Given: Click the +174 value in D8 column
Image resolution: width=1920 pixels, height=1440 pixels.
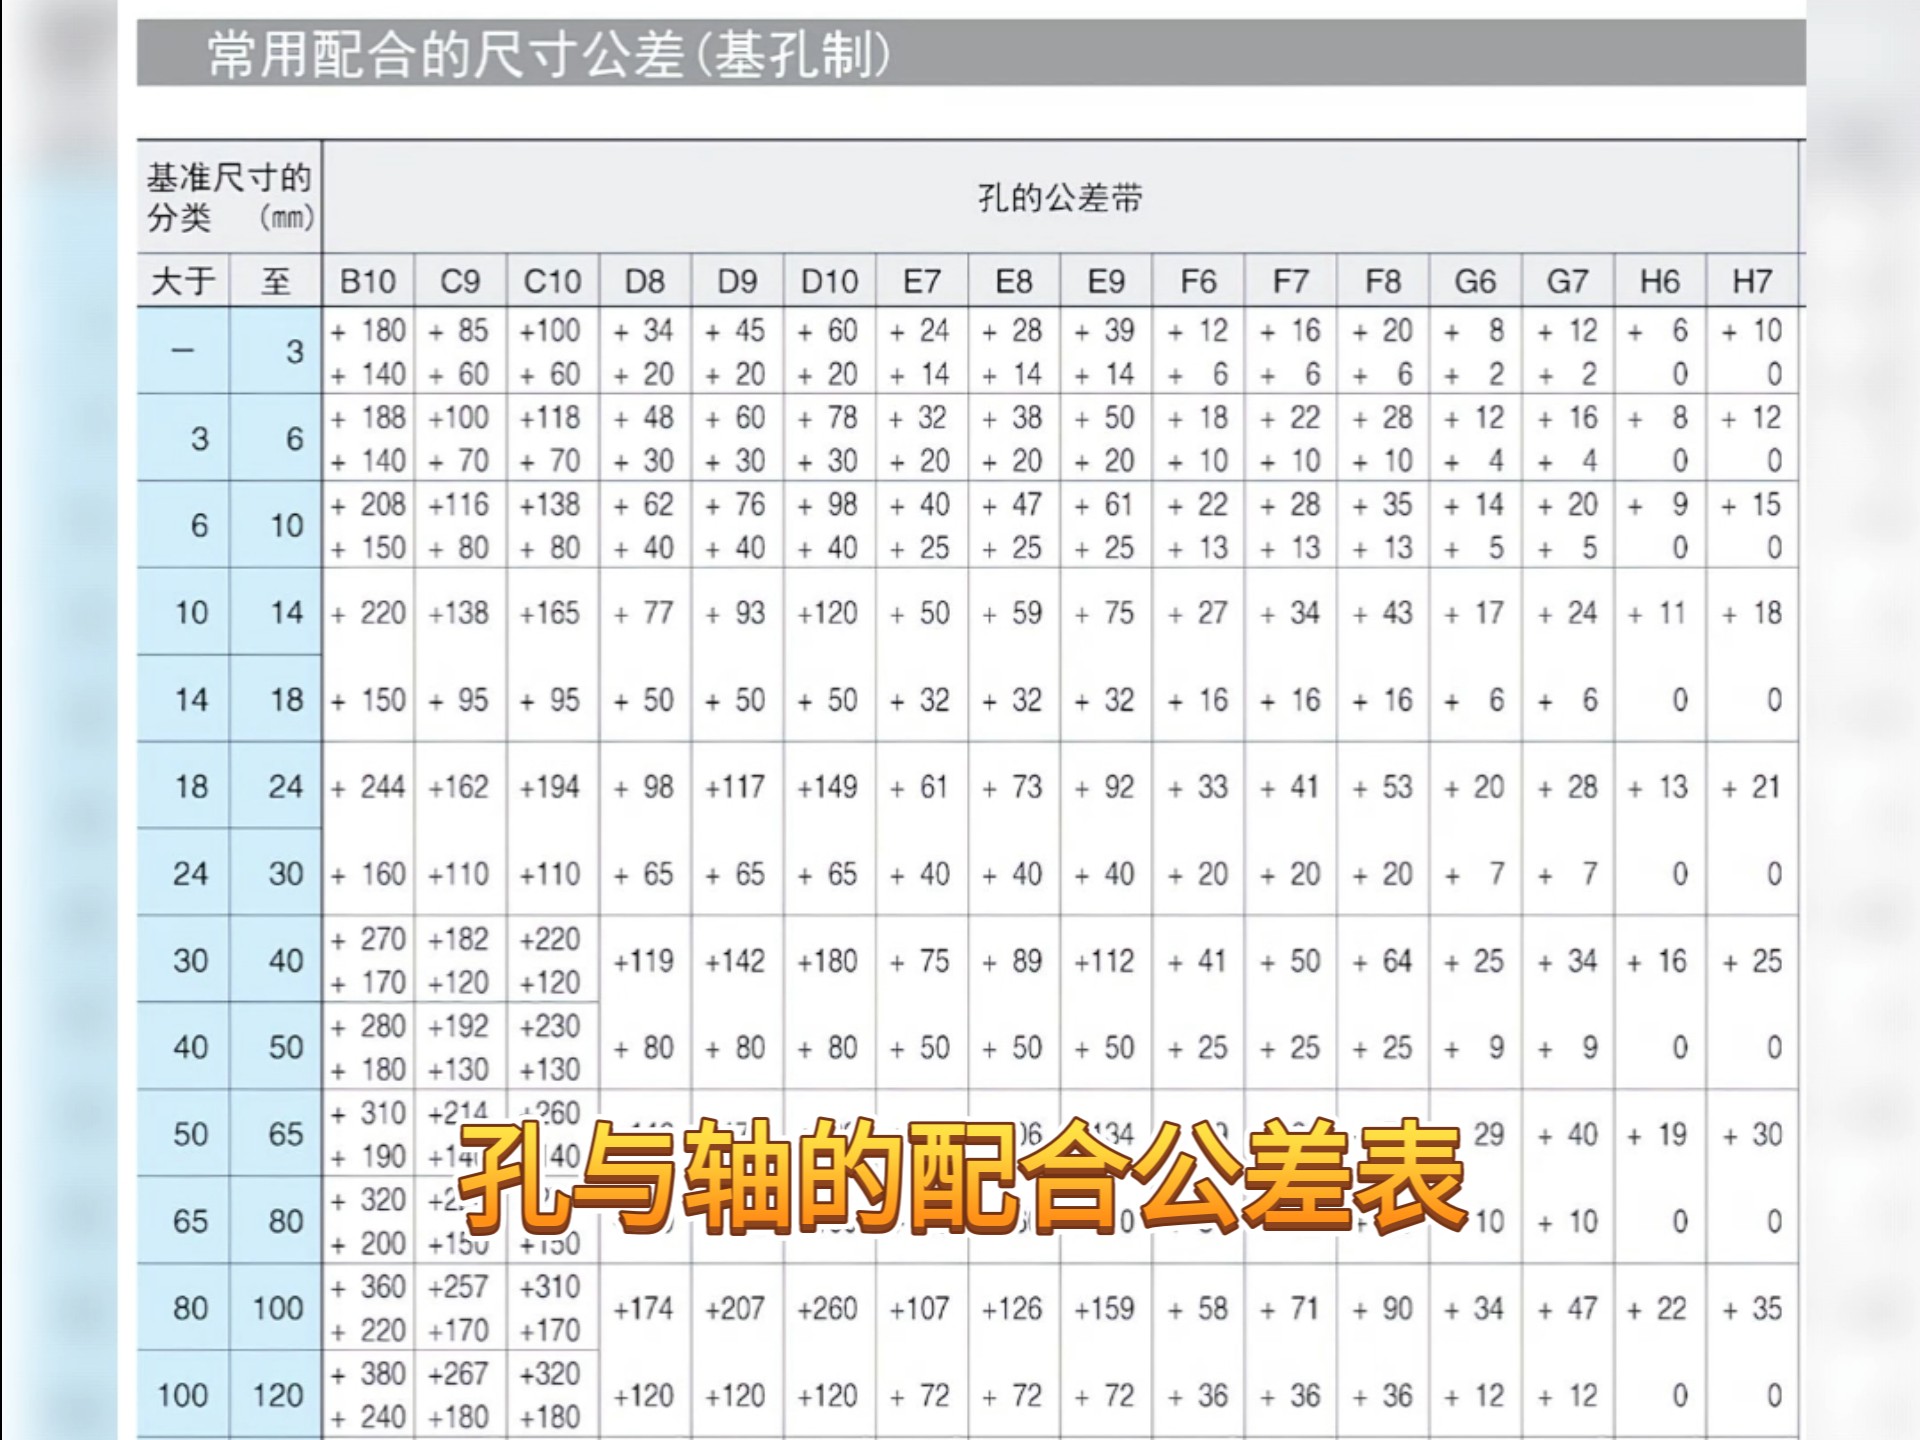Looking at the screenshot, I should click(644, 1308).
